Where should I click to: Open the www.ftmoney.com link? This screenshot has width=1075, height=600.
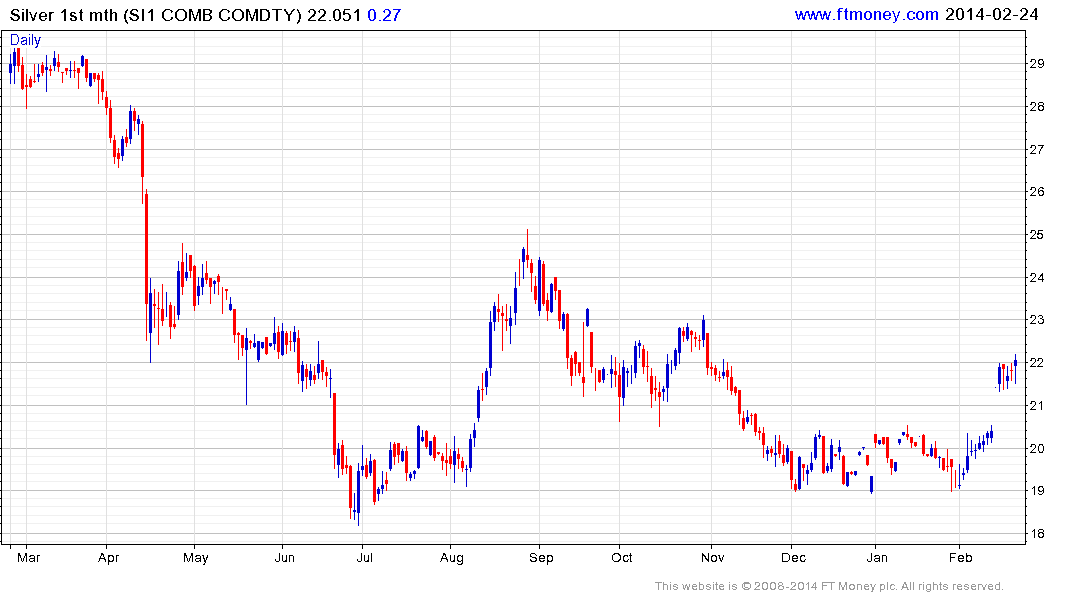[866, 14]
